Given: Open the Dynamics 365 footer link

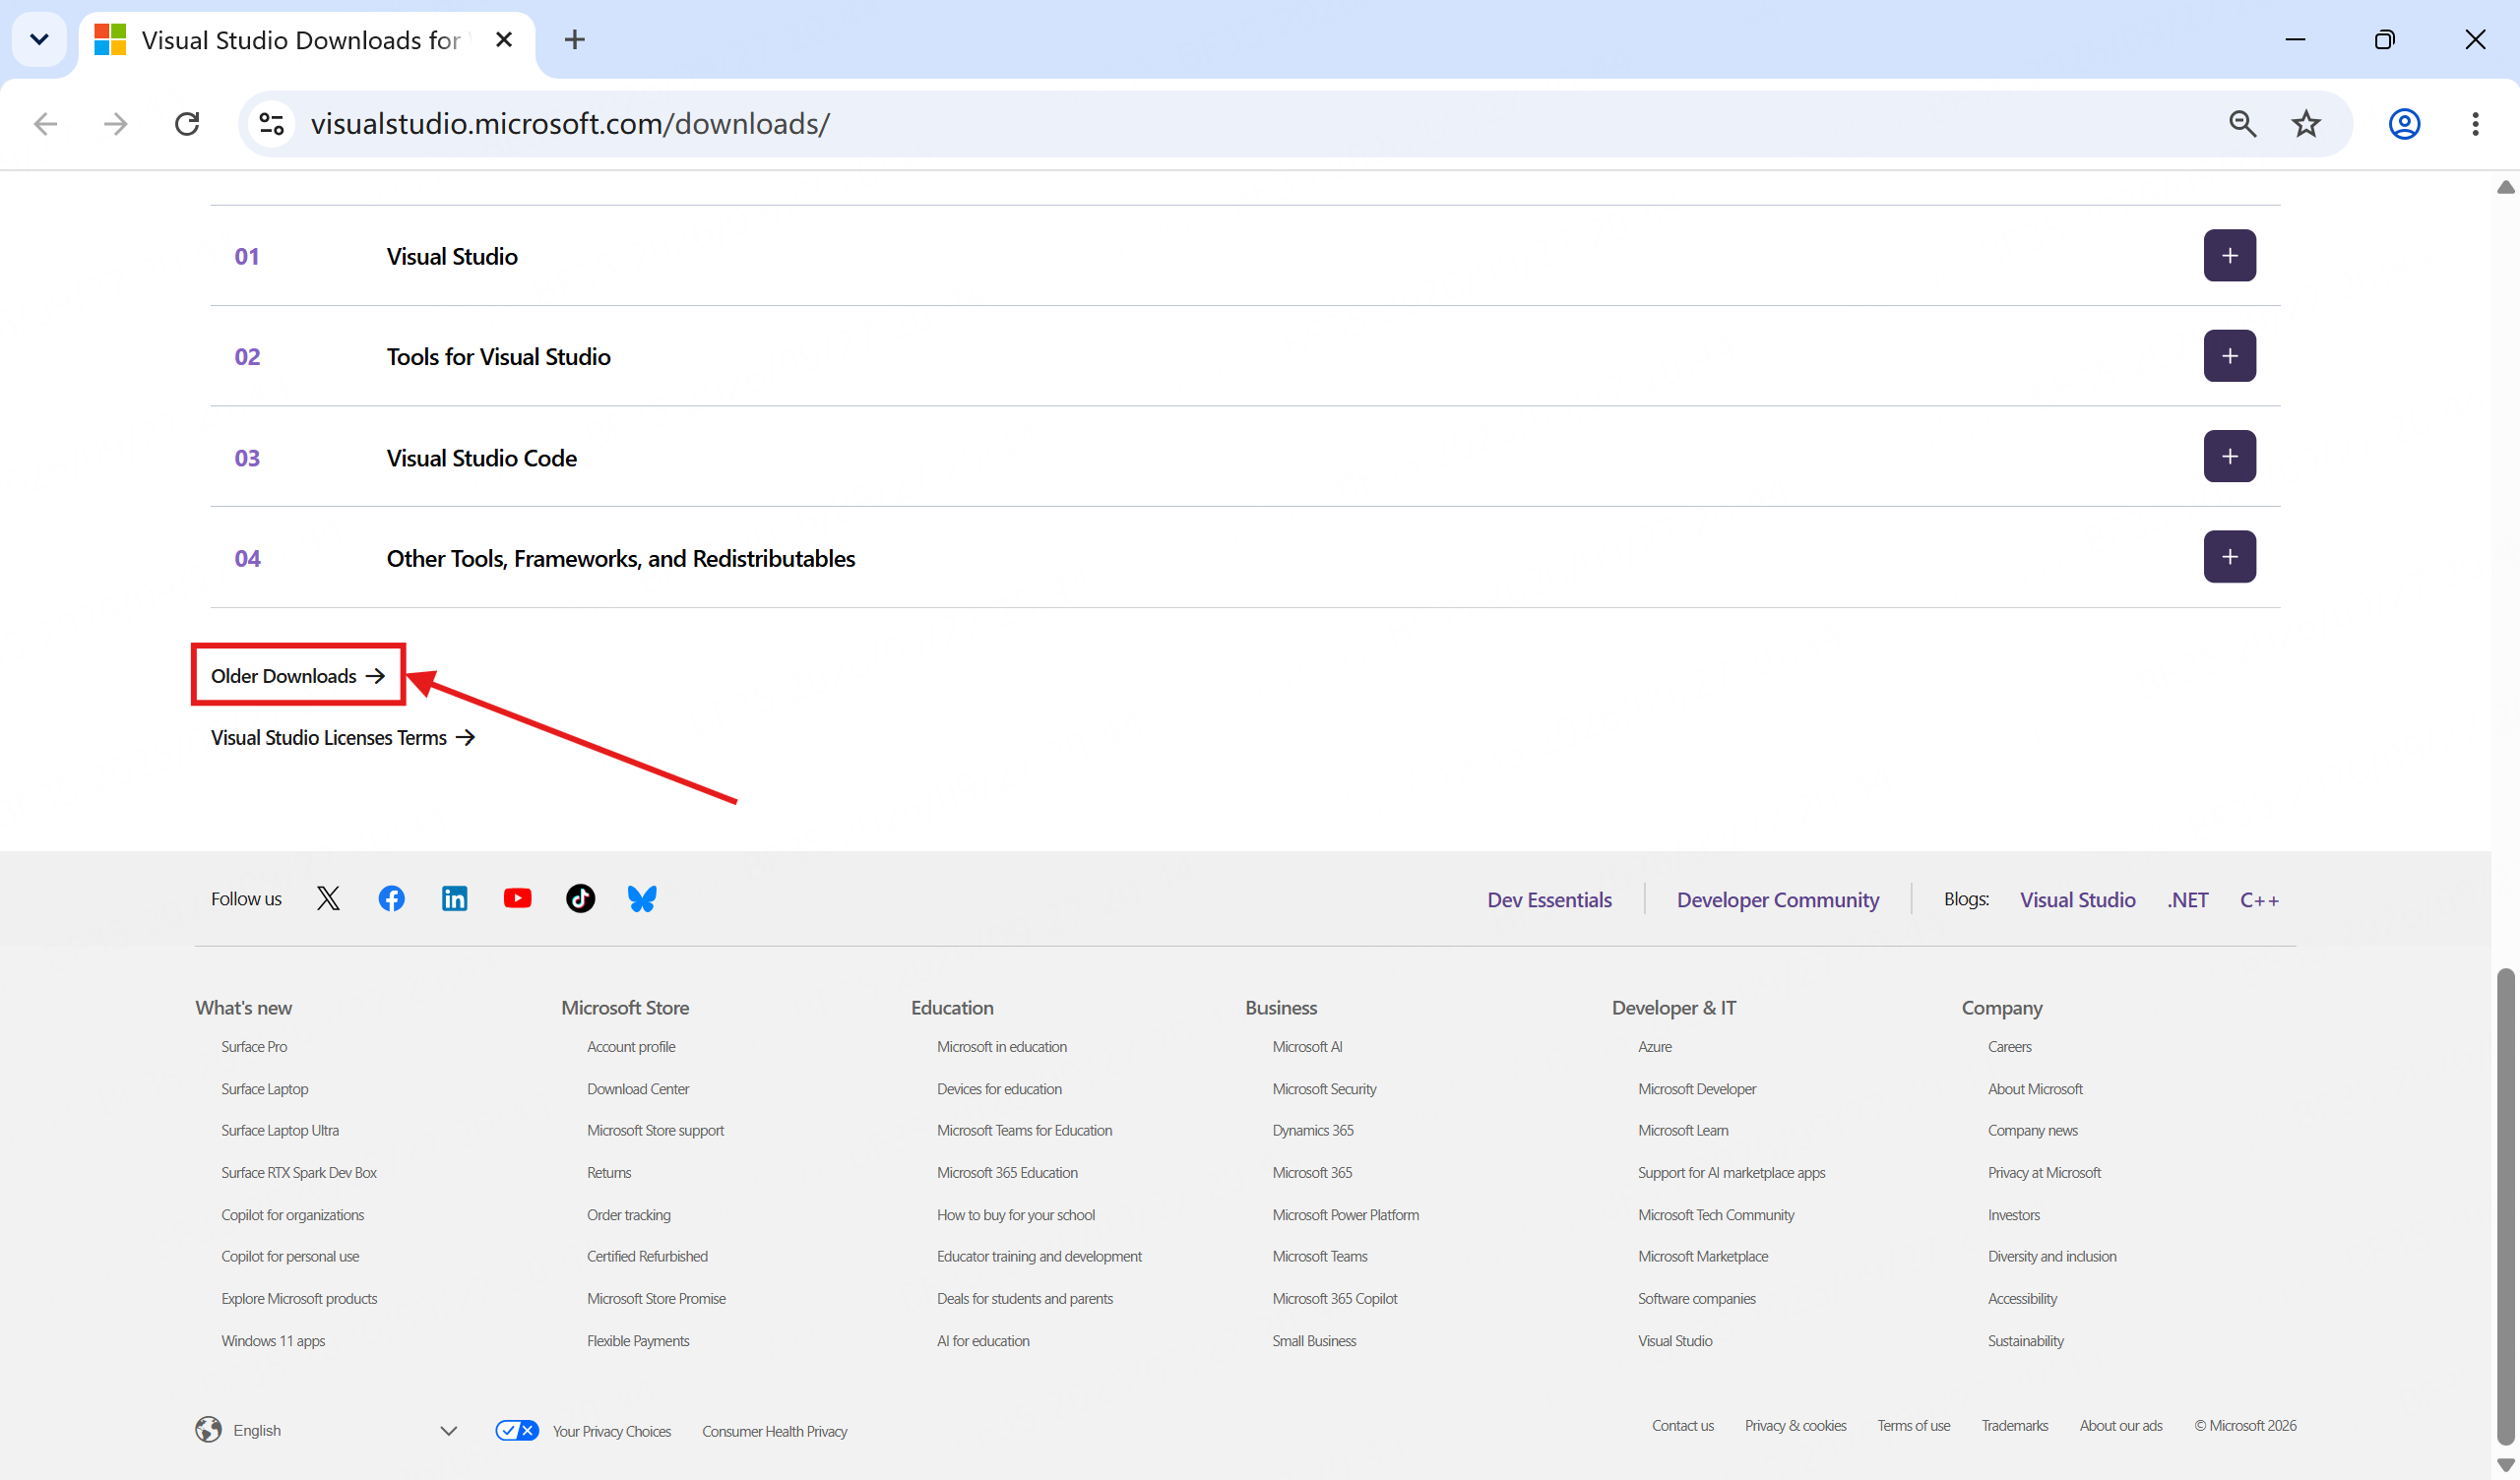Looking at the screenshot, I should [1313, 1131].
